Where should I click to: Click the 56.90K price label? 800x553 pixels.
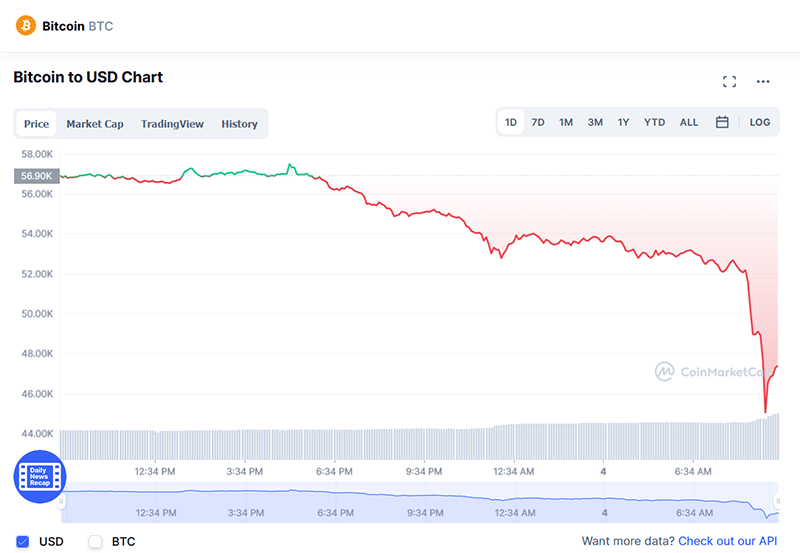click(37, 176)
